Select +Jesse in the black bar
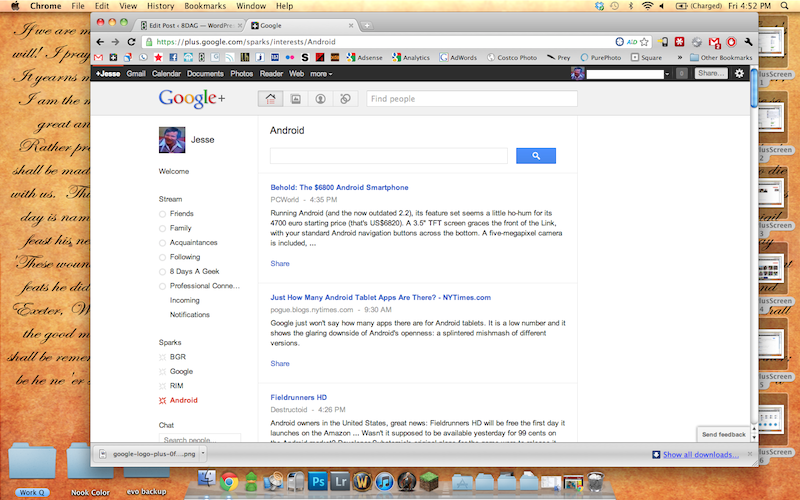The width and height of the screenshot is (800, 500). click(108, 74)
